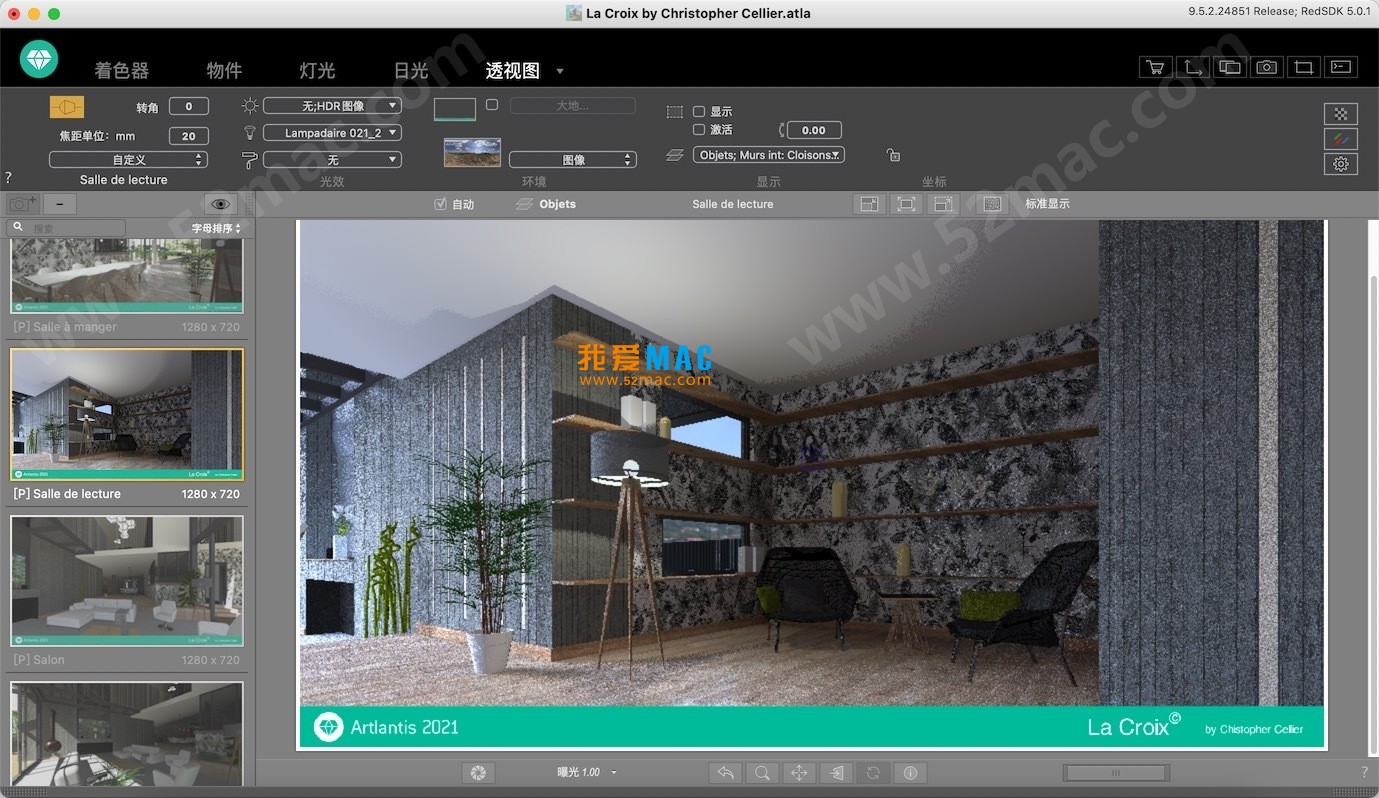This screenshot has height=798, width=1379.
Task: Click the yellow camera lens icon
Action: coord(67,106)
